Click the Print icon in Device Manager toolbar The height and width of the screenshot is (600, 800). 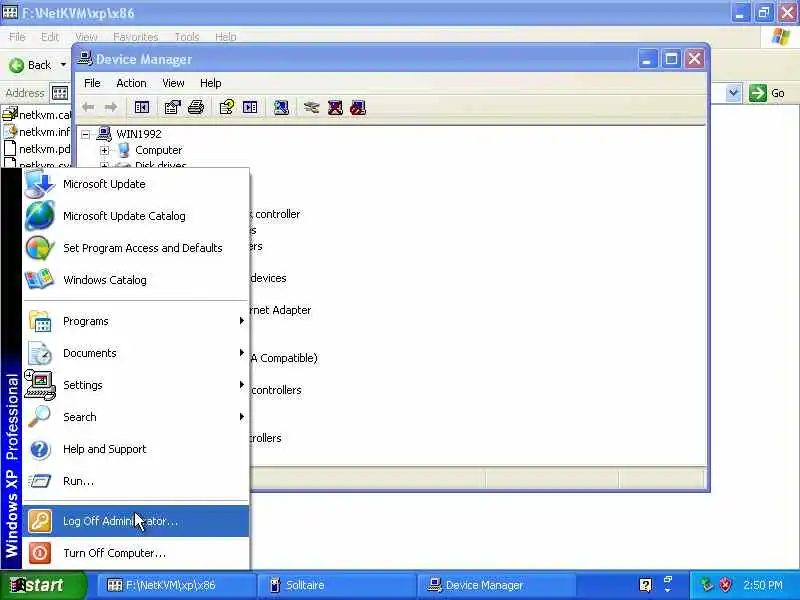(x=196, y=107)
